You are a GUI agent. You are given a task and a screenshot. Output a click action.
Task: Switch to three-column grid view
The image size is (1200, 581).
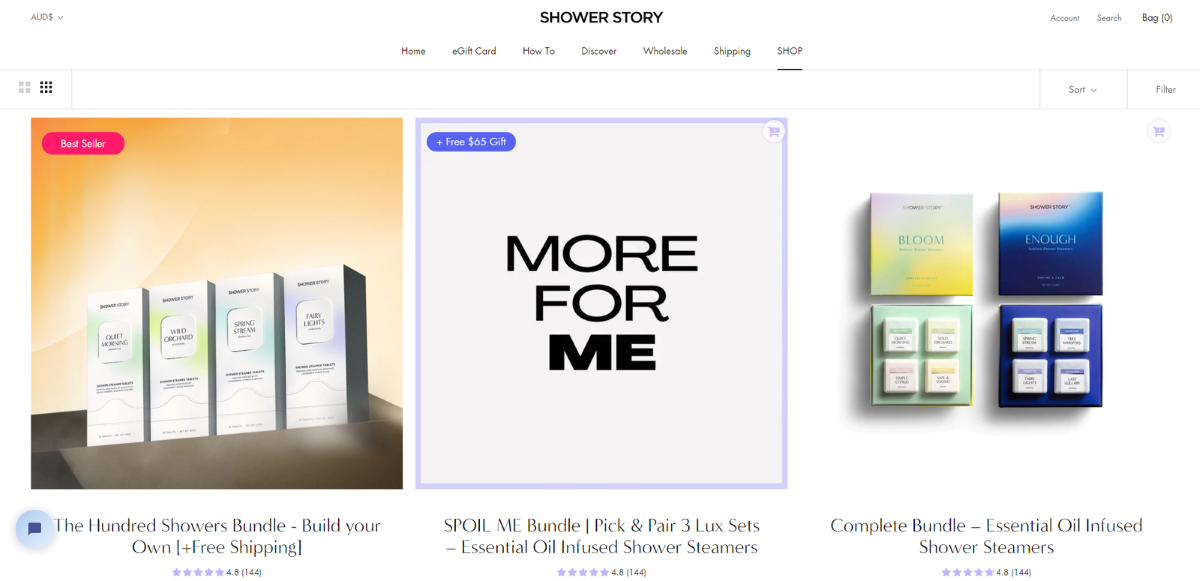point(46,88)
